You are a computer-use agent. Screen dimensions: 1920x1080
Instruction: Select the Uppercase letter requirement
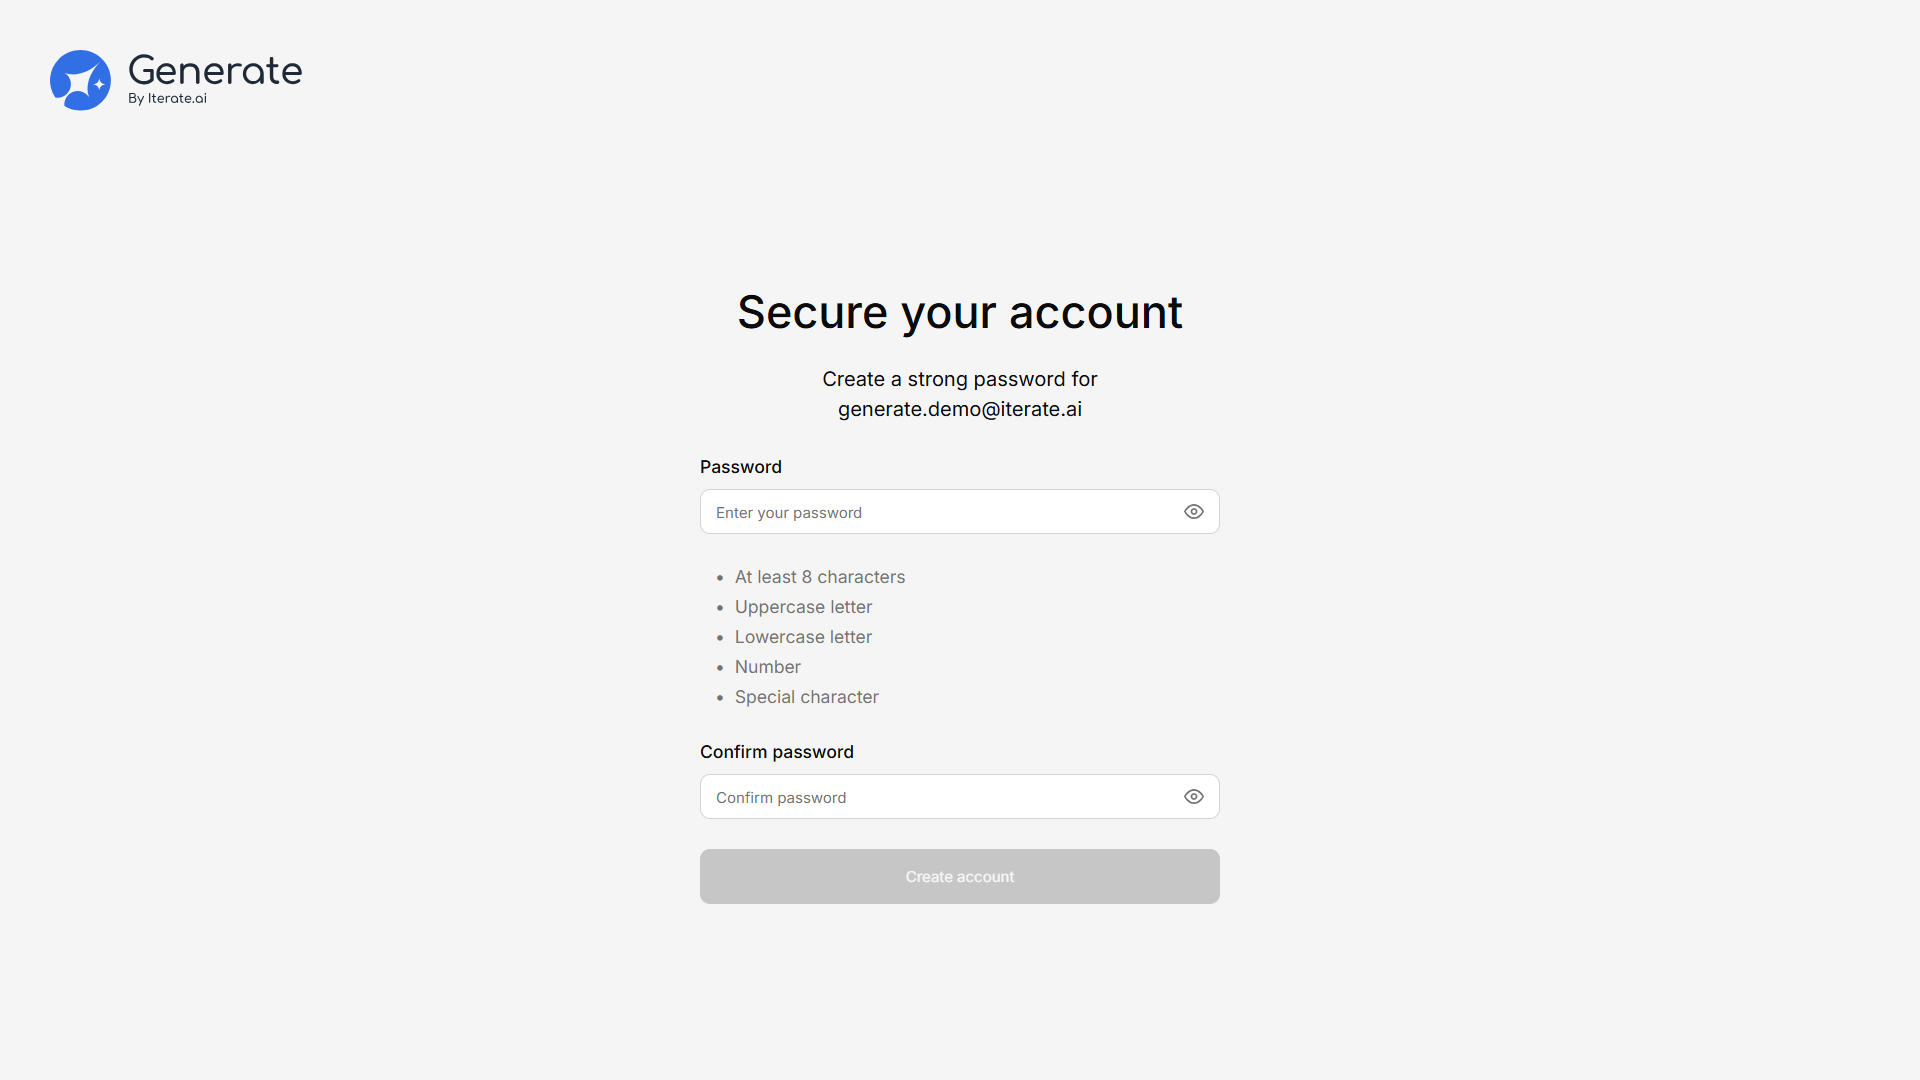tap(803, 607)
